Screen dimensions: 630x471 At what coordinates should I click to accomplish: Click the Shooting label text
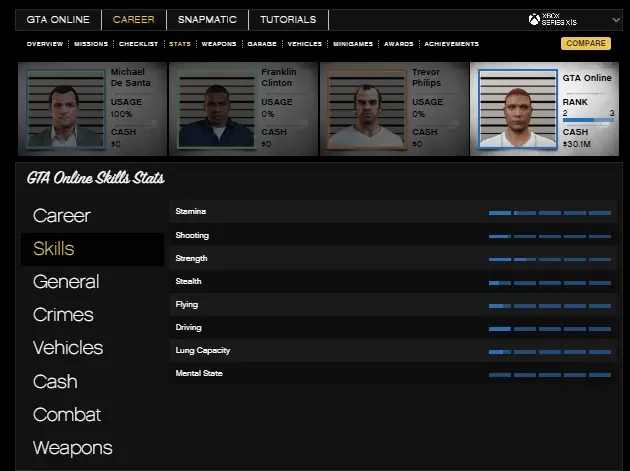pos(192,236)
